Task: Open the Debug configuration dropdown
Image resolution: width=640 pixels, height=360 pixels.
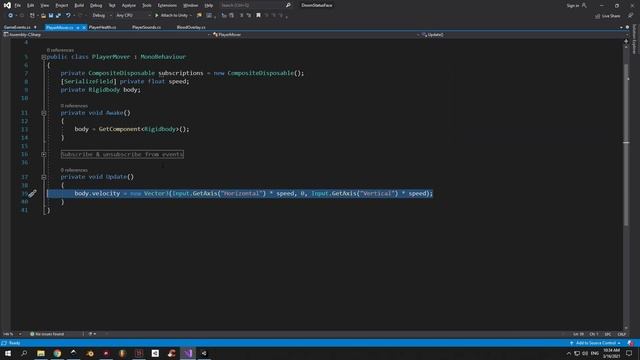Action: (102, 16)
